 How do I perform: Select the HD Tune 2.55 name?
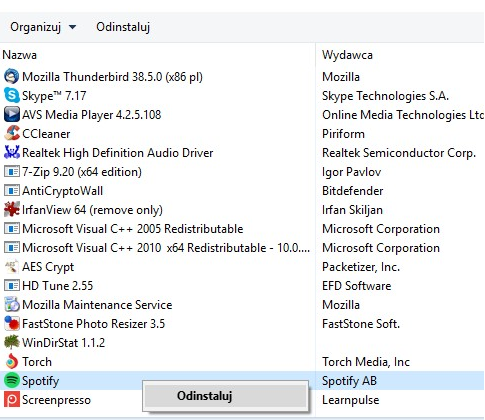coord(57,286)
